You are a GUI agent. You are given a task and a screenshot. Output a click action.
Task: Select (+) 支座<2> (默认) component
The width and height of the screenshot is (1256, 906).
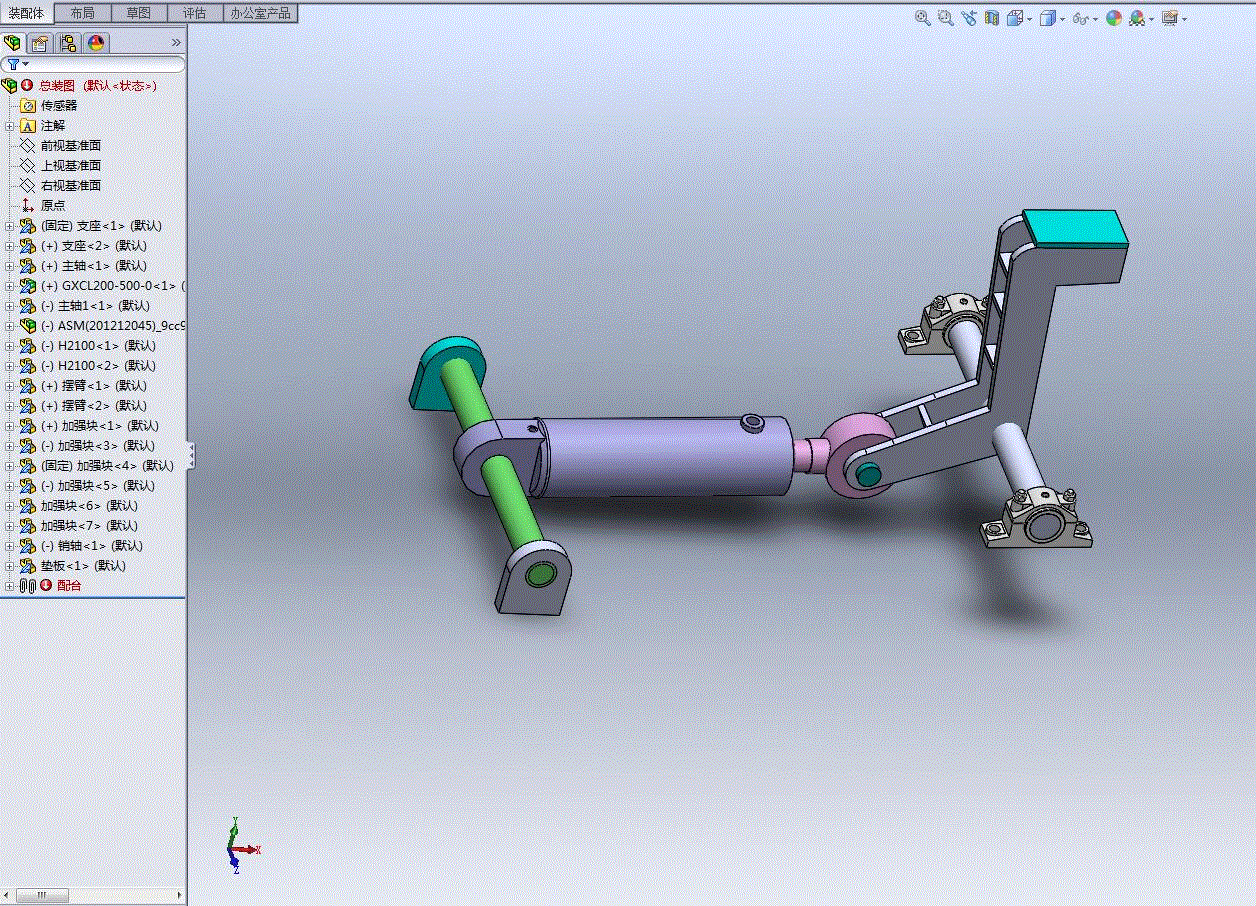click(94, 245)
